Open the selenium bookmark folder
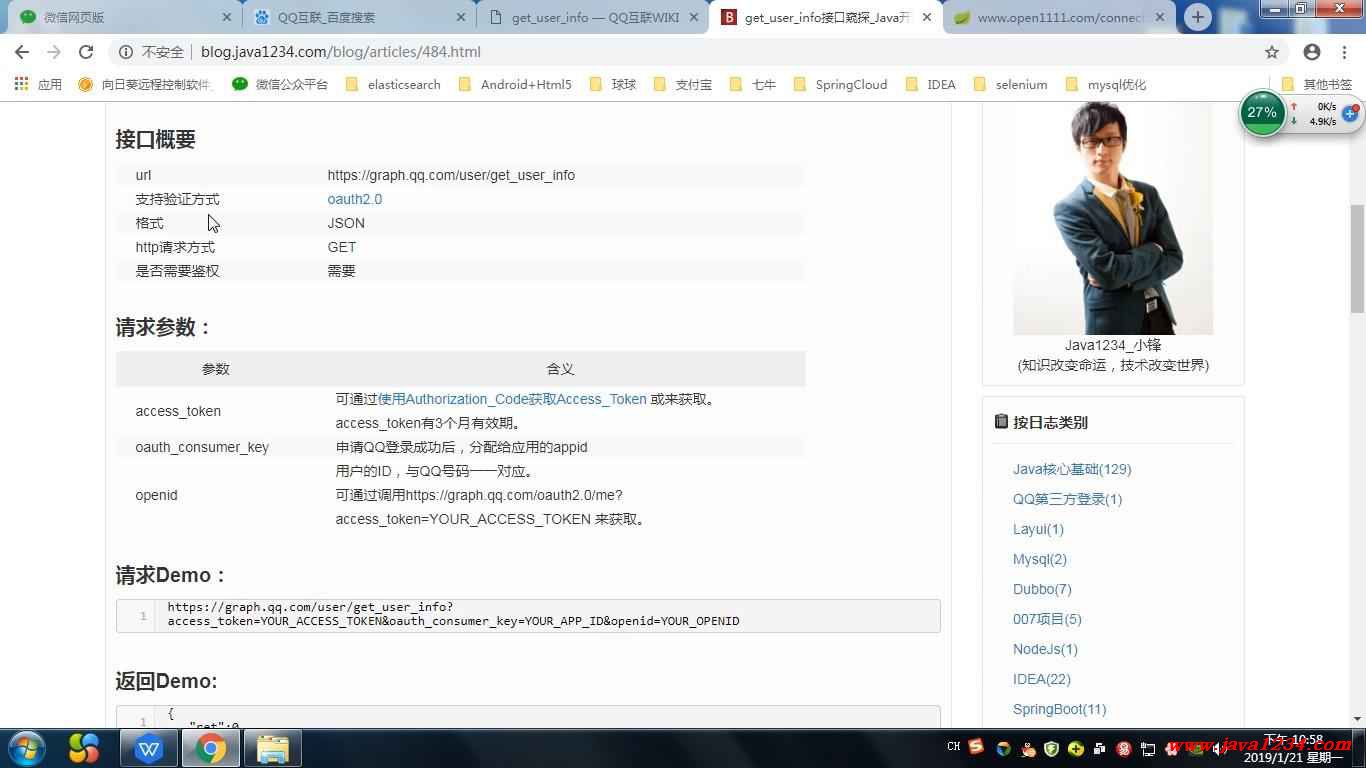This screenshot has width=1366, height=768. point(1010,85)
